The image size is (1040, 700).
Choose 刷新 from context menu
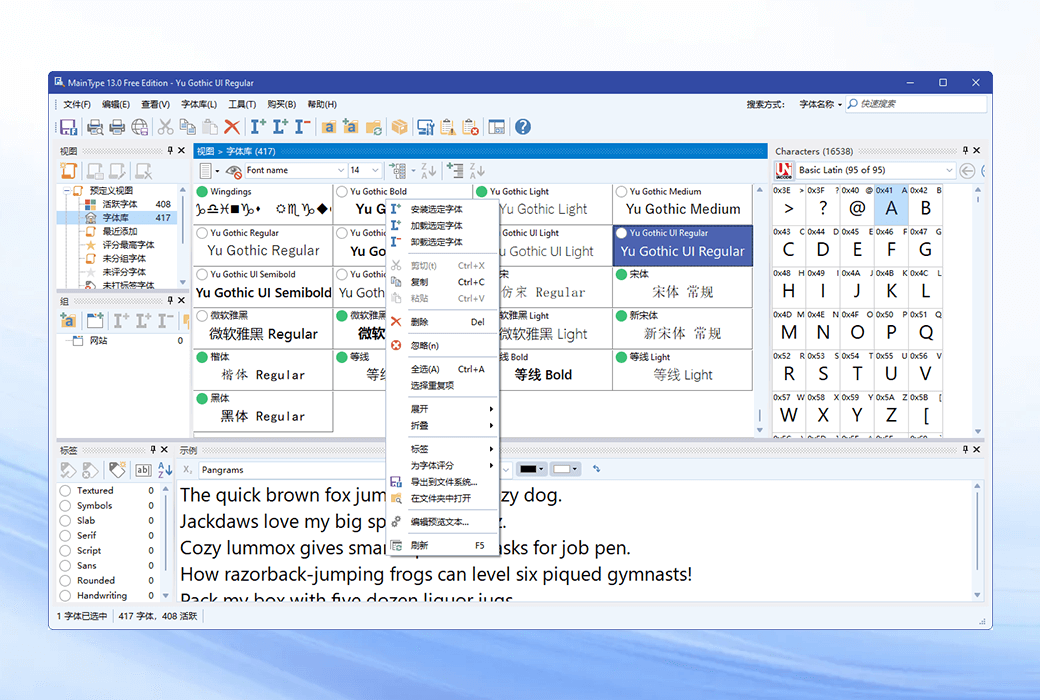click(442, 545)
